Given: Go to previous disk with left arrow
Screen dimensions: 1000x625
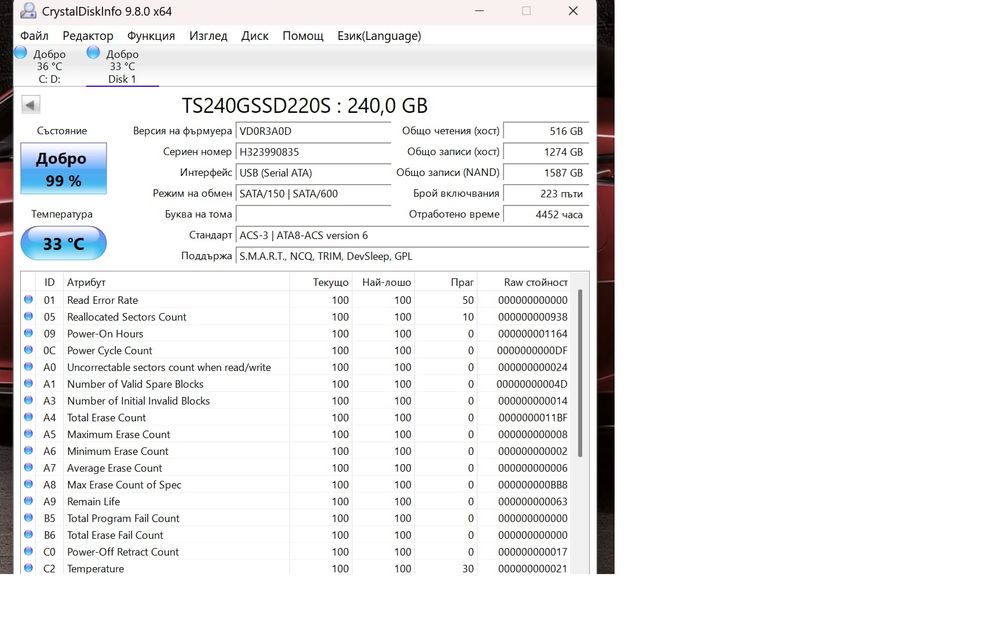Looking at the screenshot, I should tap(31, 105).
